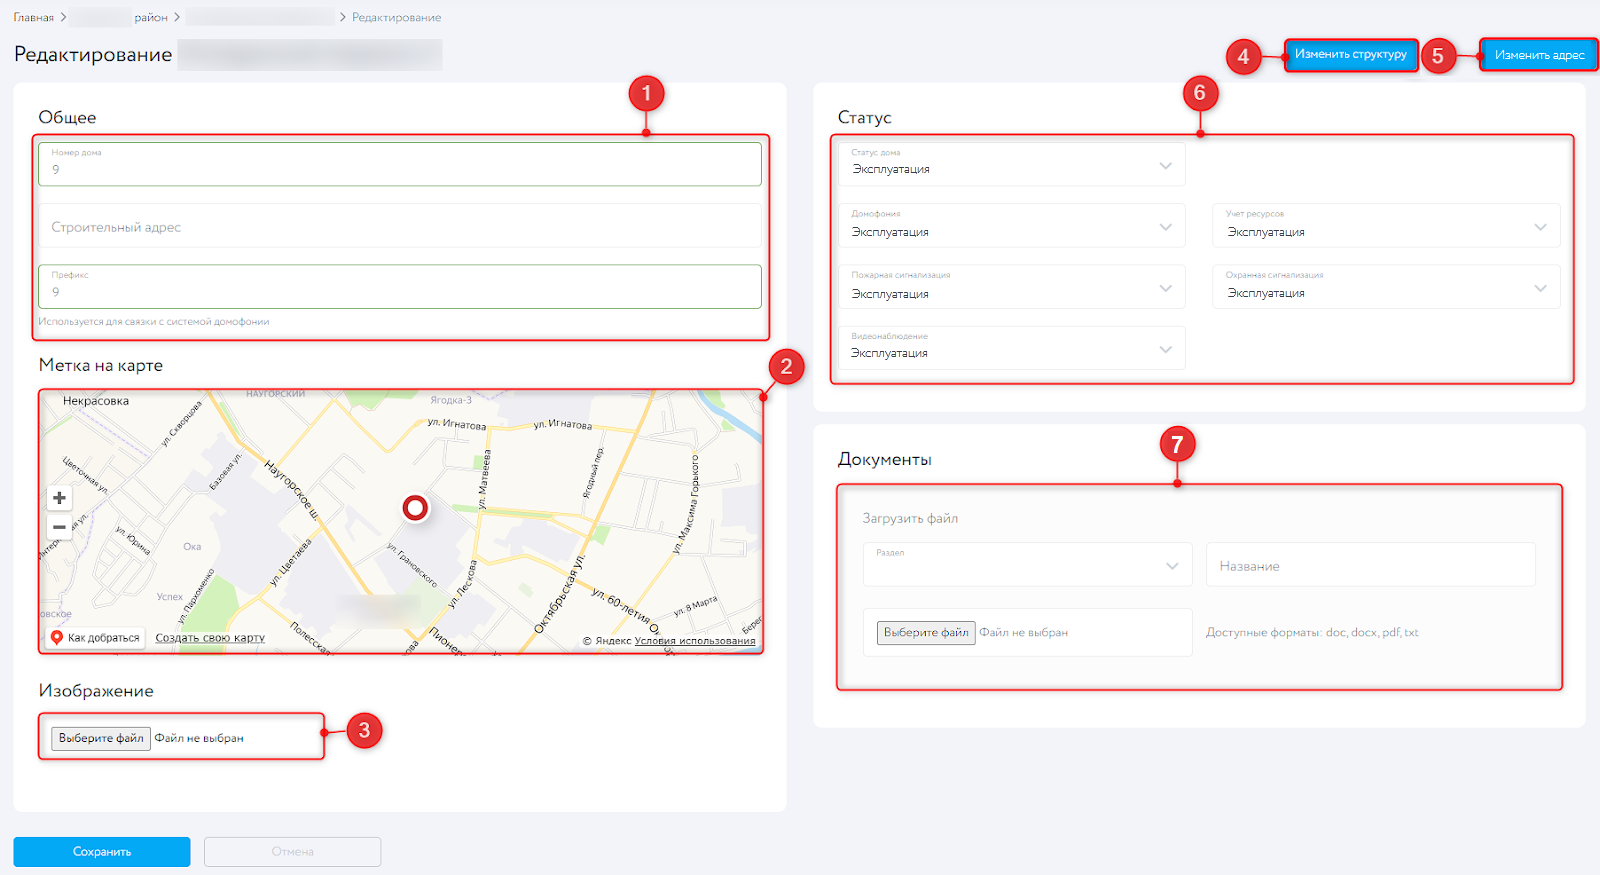Viewport: 1600px width, 875px height.
Task: Open the documents 'Раздел' dropdown
Action: (1028, 565)
